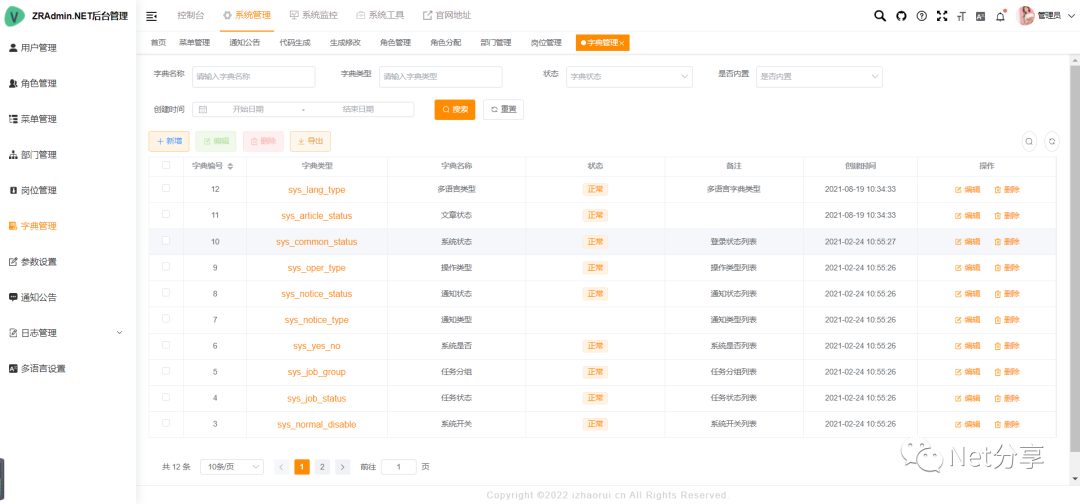Check the sys_notice_status row checkbox
The height and width of the screenshot is (504, 1080).
tap(166, 293)
